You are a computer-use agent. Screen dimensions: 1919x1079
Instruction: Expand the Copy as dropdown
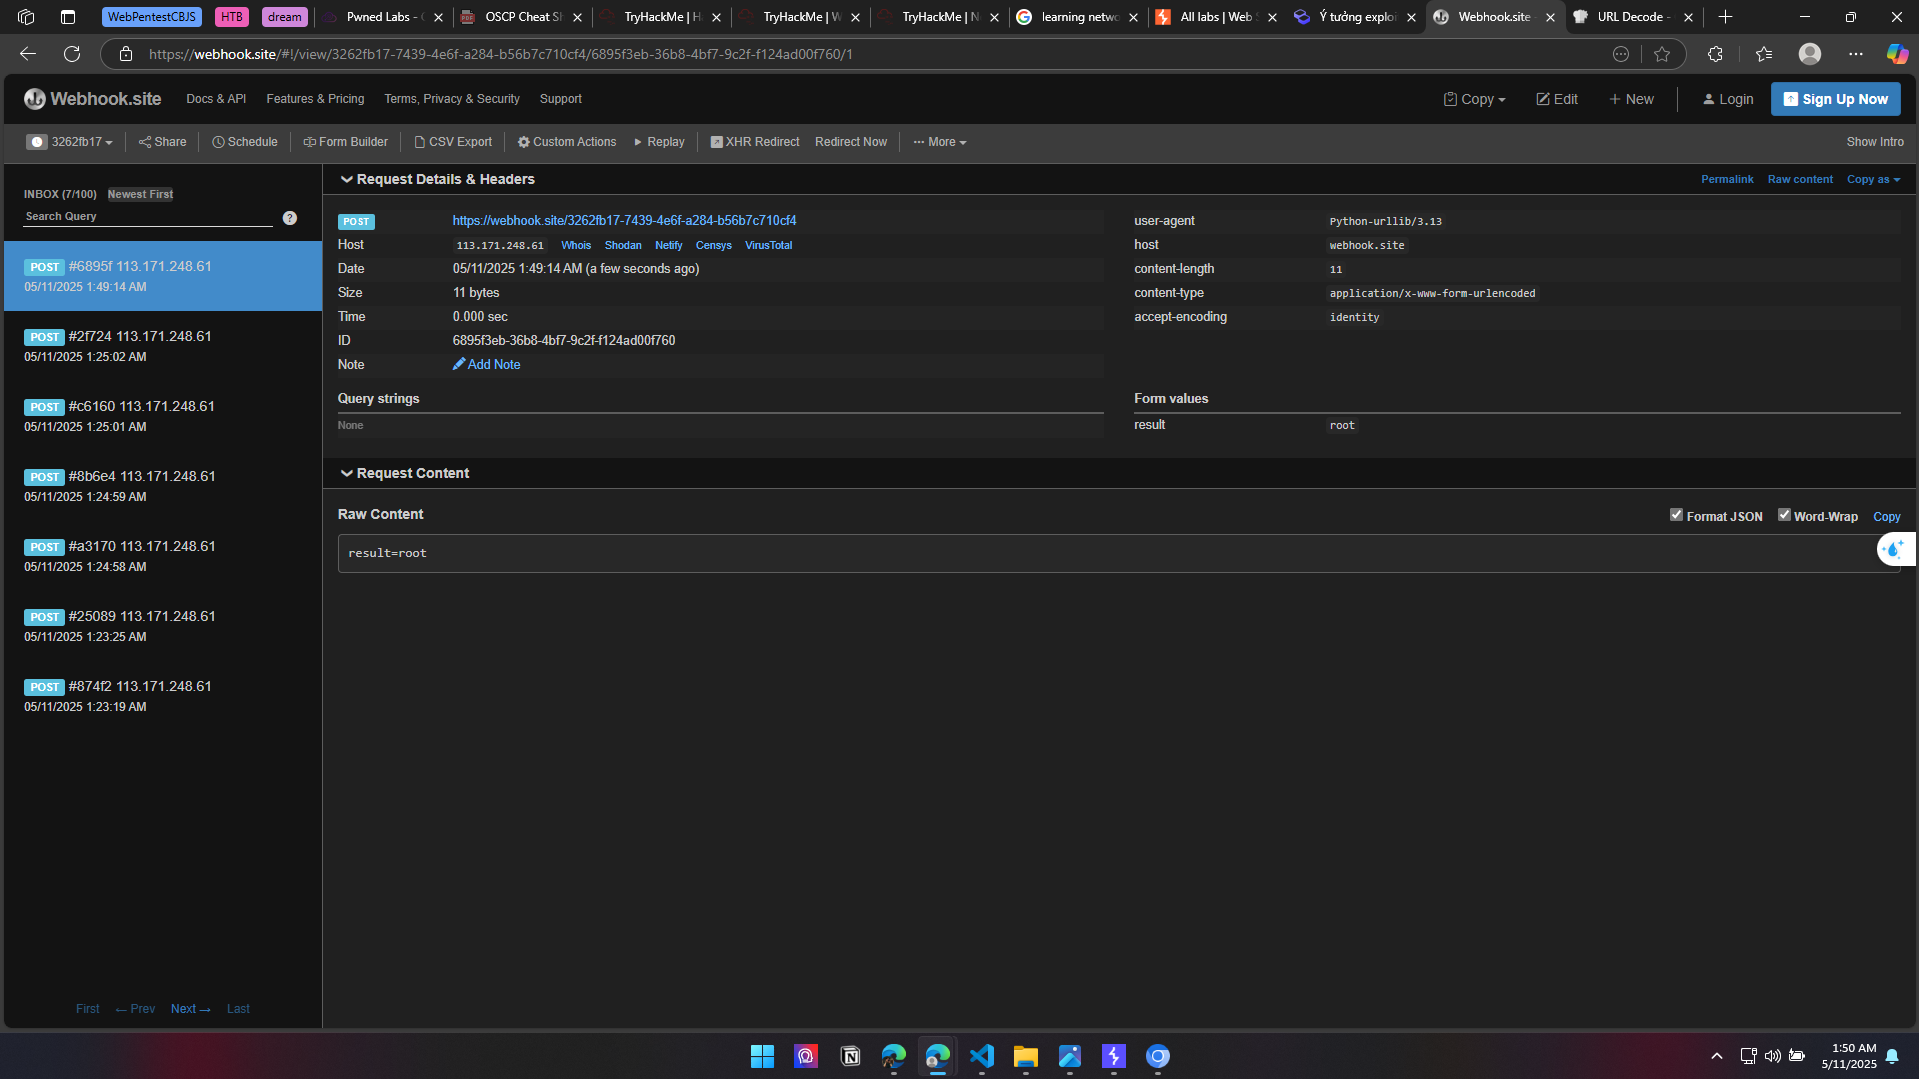1873,180
